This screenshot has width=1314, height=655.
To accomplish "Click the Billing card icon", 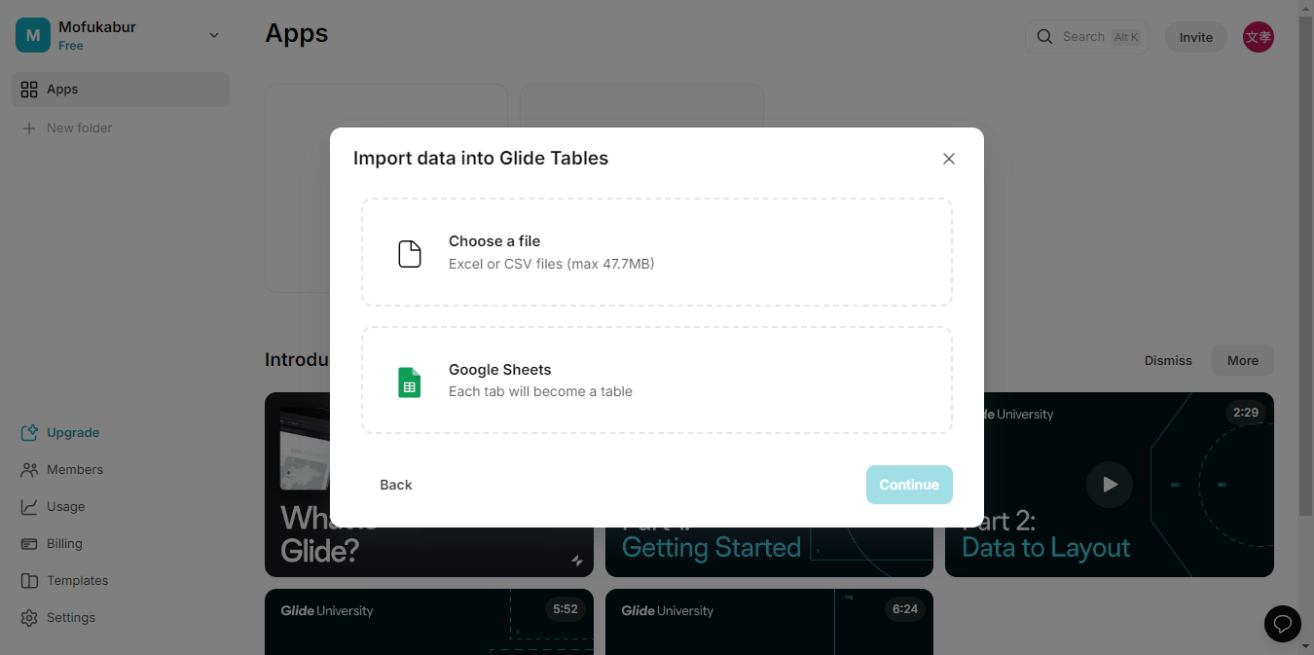I will click(29, 544).
